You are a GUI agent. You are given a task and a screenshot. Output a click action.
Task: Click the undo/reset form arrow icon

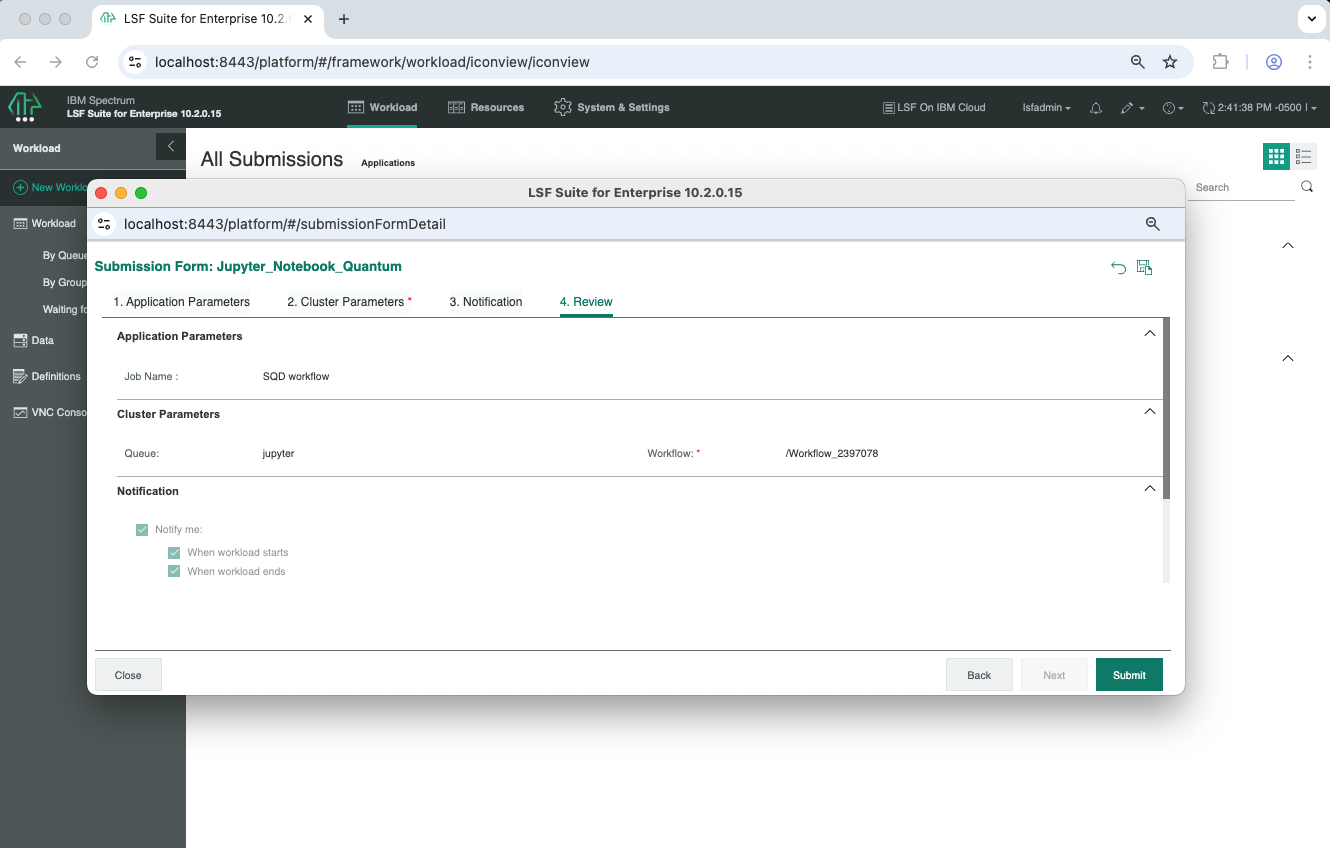[1118, 267]
